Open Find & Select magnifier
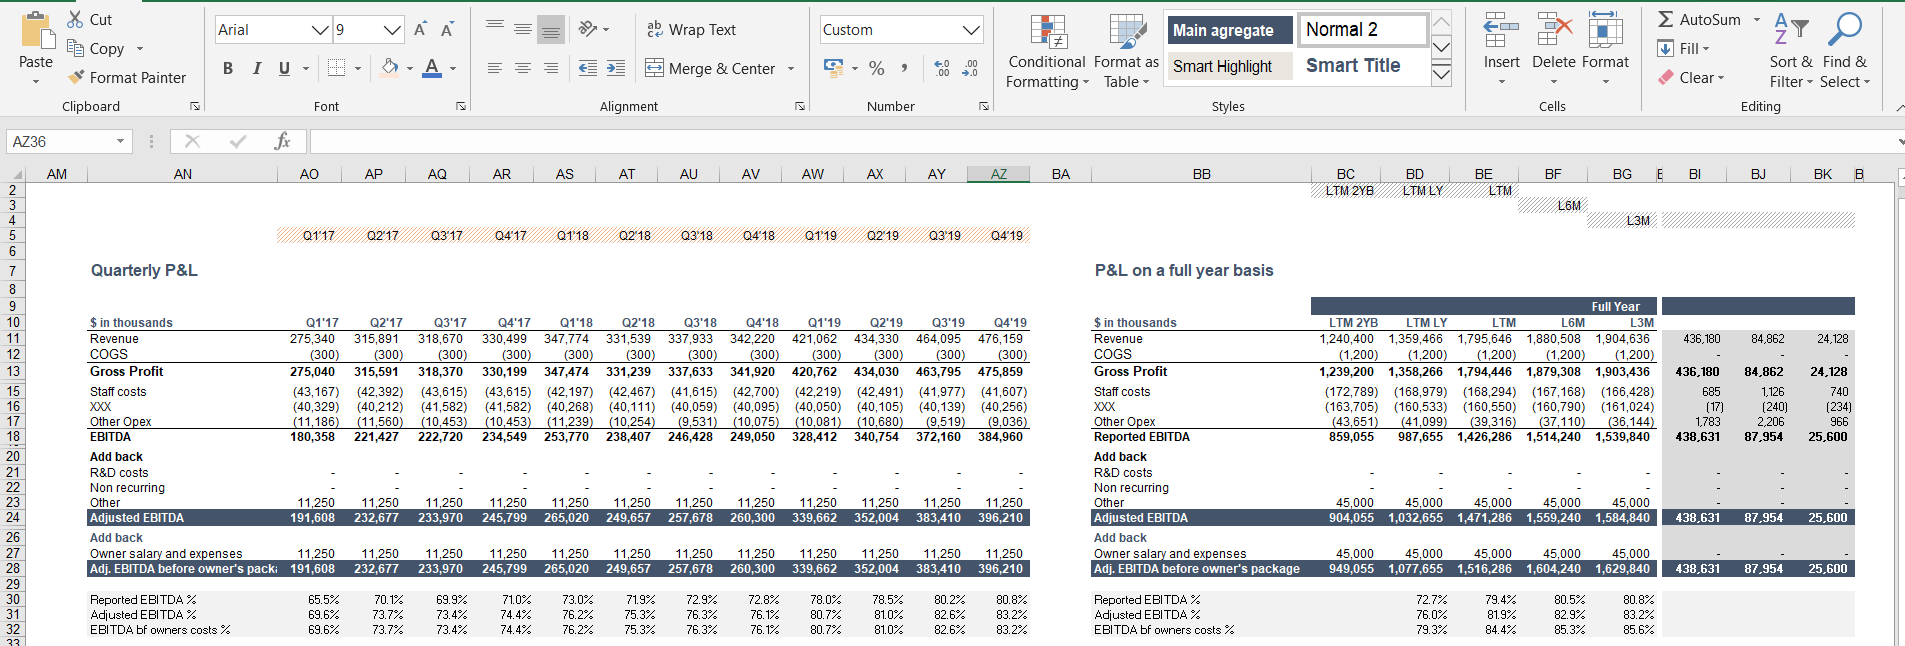Image resolution: width=1905 pixels, height=646 pixels. coord(1844,50)
